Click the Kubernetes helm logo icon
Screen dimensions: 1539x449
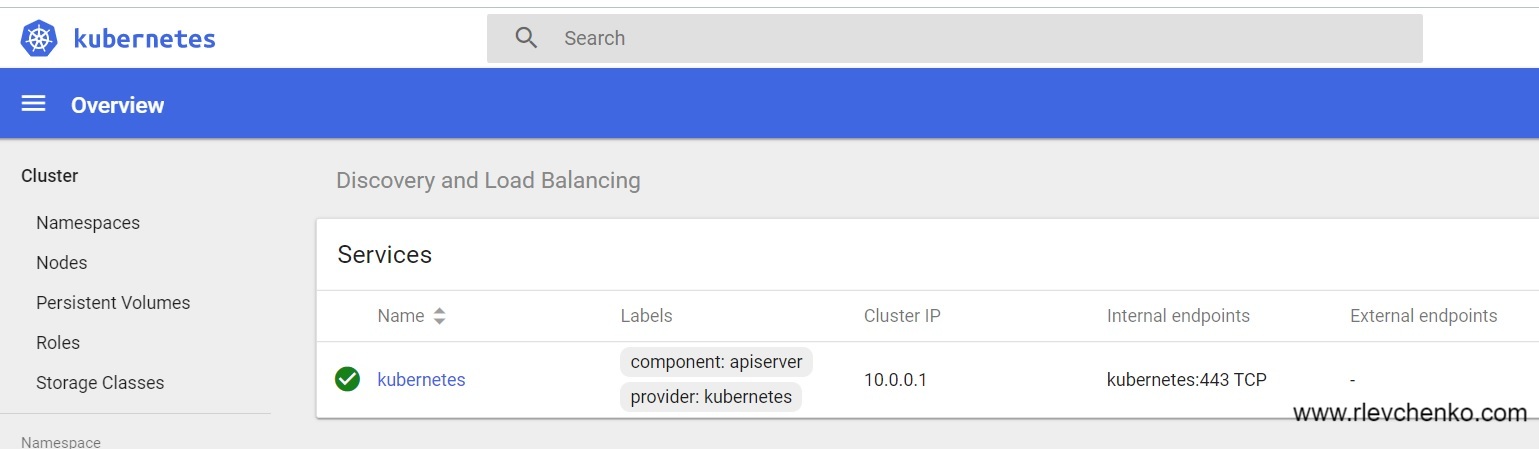point(39,39)
